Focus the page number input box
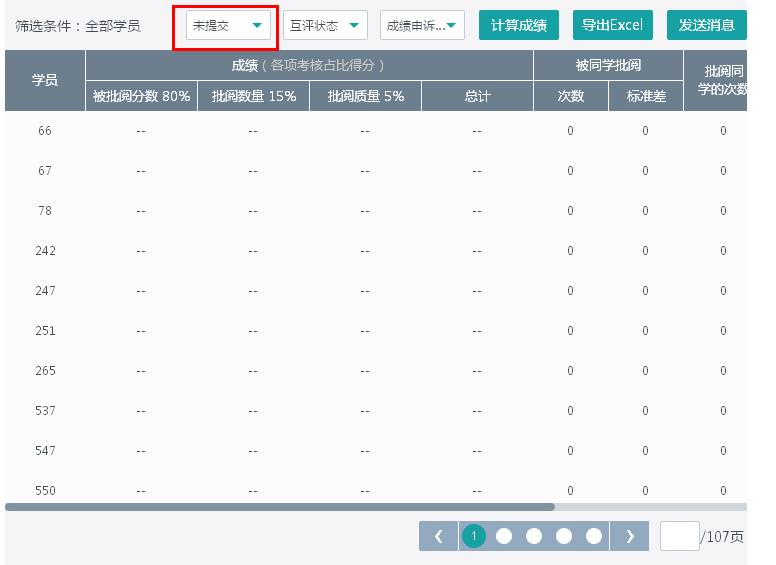Image resolution: width=776 pixels, height=565 pixels. [679, 537]
